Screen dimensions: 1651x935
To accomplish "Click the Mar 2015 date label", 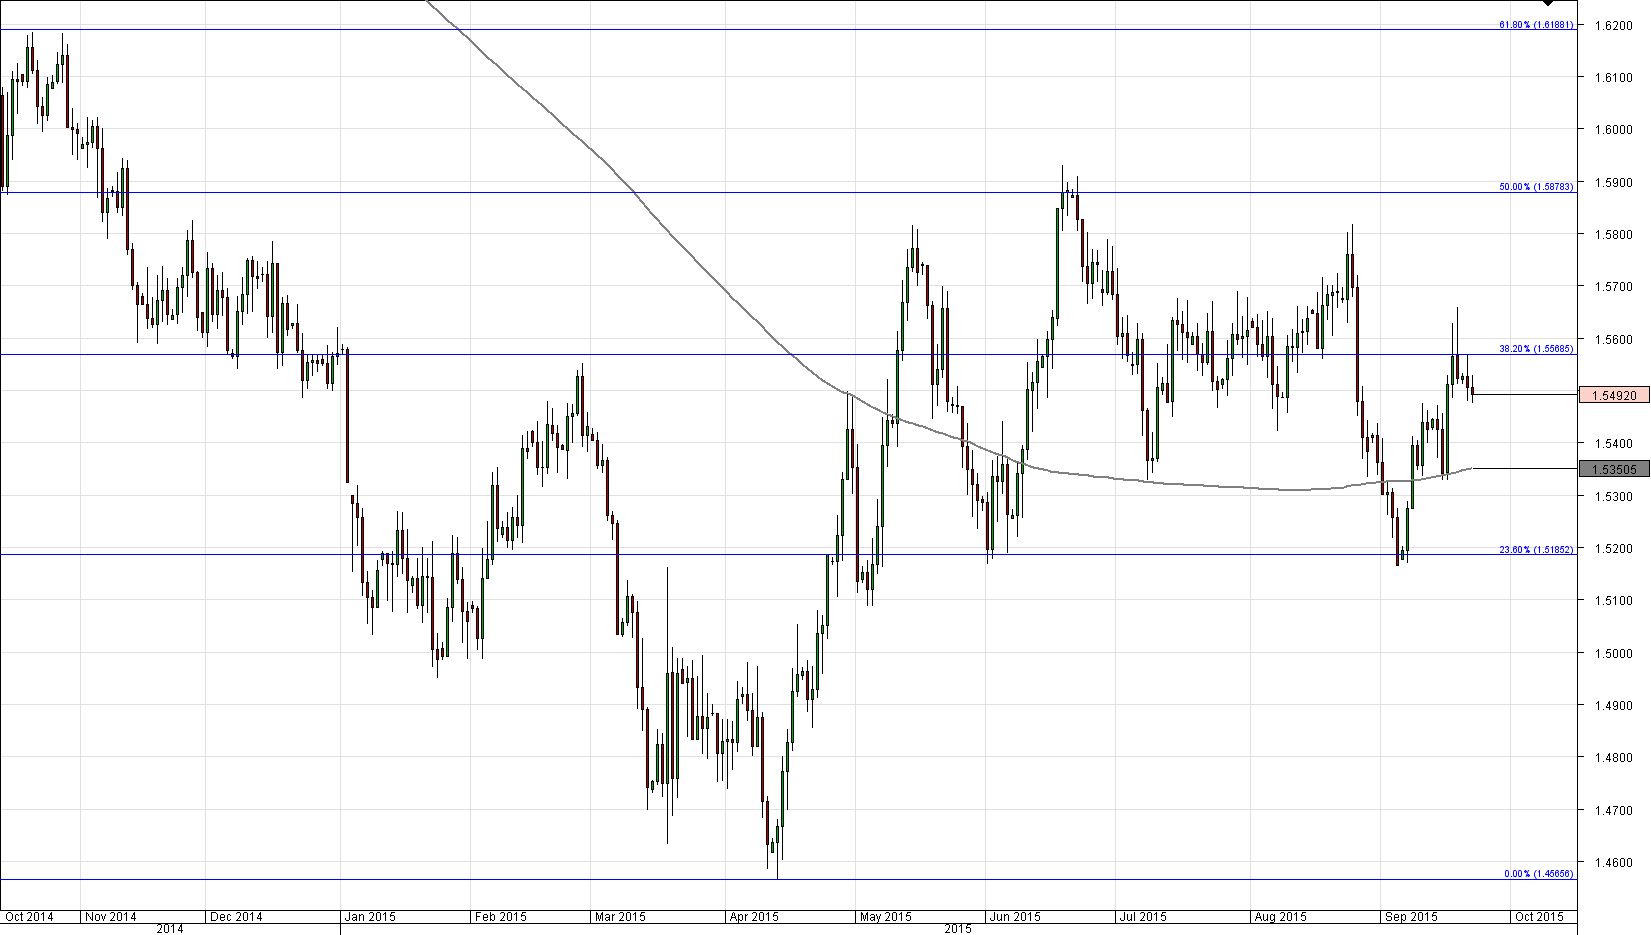I will click(x=620, y=916).
